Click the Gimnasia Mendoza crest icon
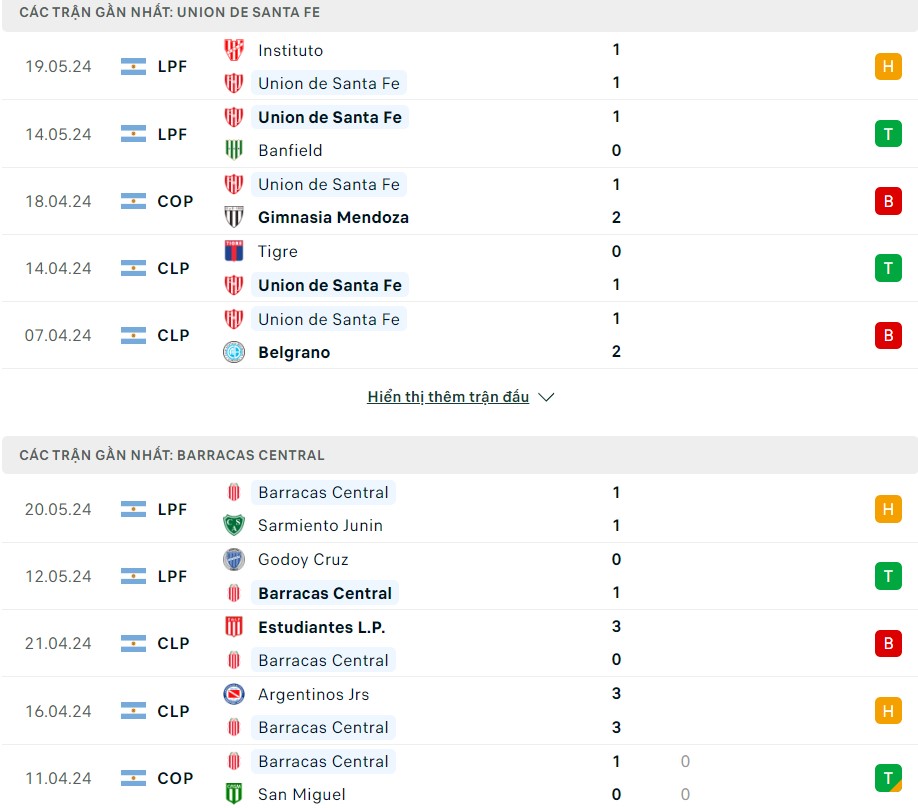 click(233, 217)
